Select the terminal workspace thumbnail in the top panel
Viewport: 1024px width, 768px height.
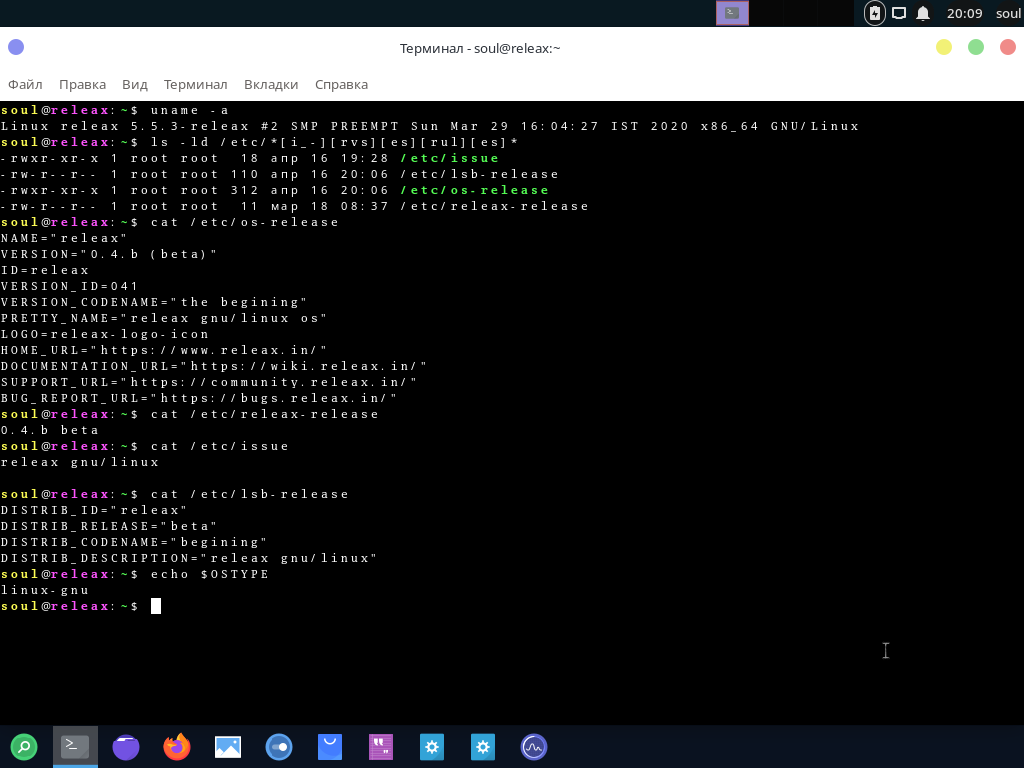[x=732, y=13]
